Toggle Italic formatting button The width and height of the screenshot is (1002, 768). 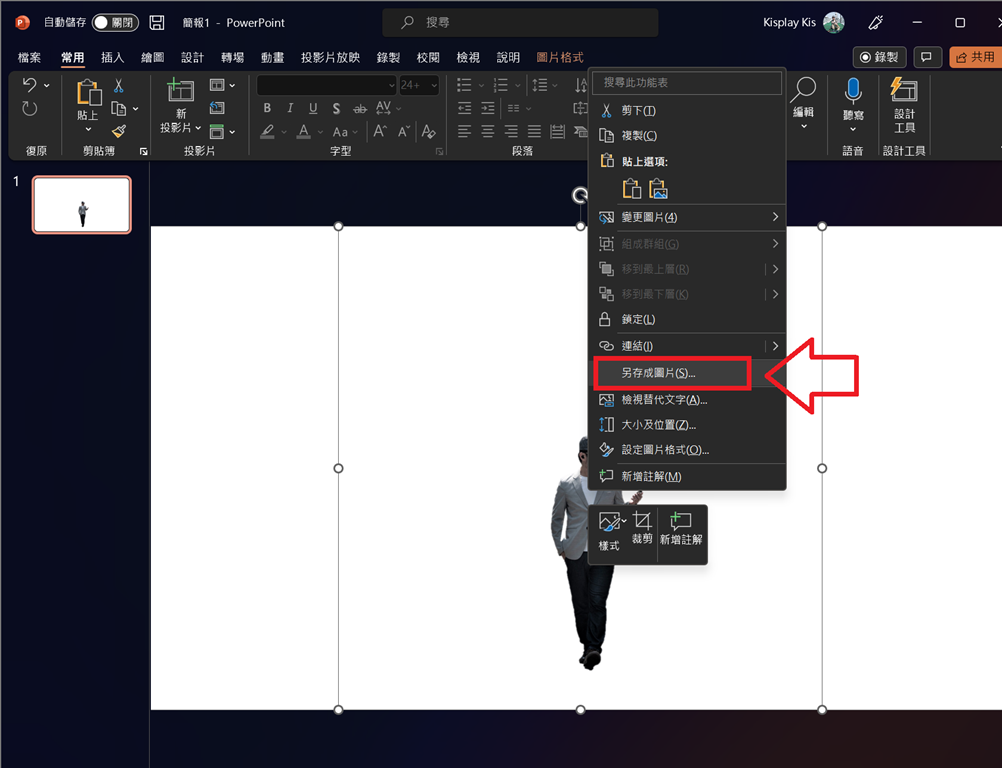pyautogui.click(x=290, y=109)
